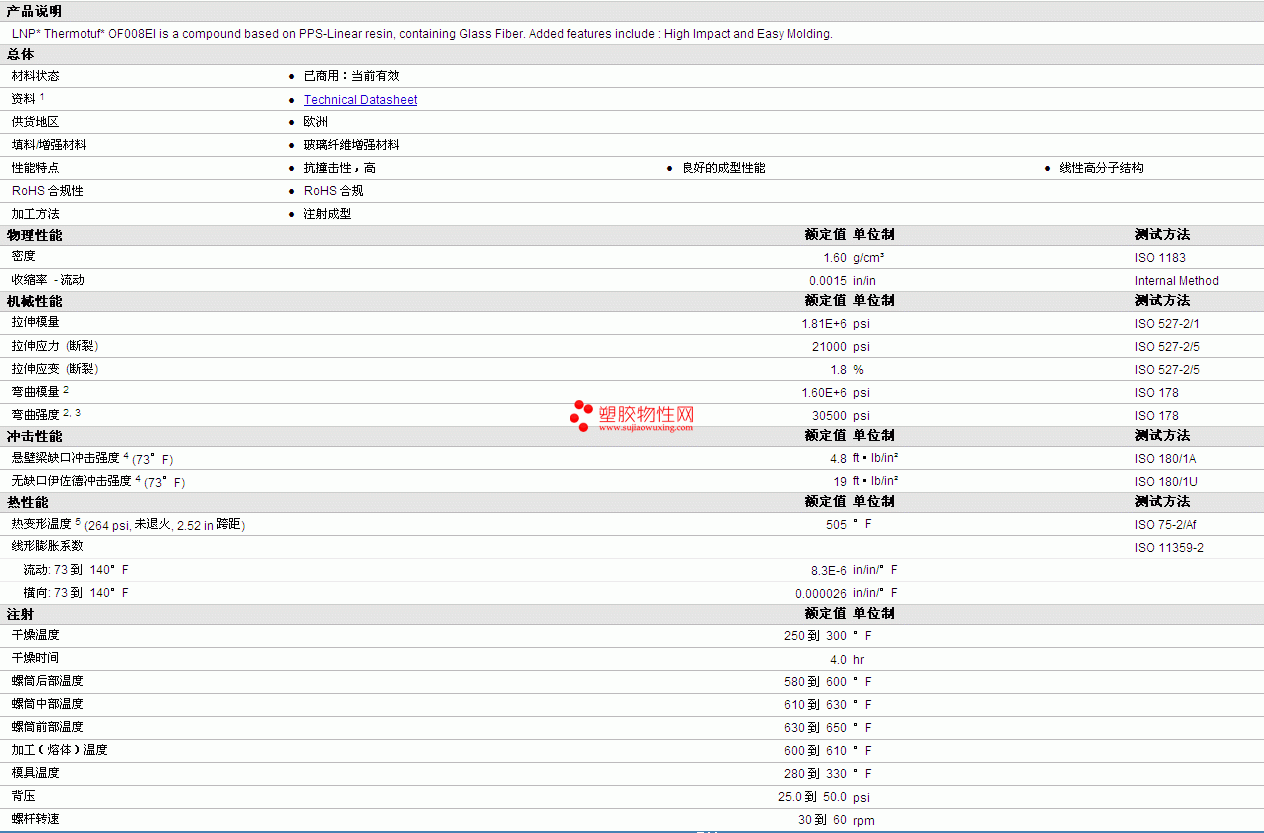
Task: Click the 机械性能 section header
Action: (34, 301)
